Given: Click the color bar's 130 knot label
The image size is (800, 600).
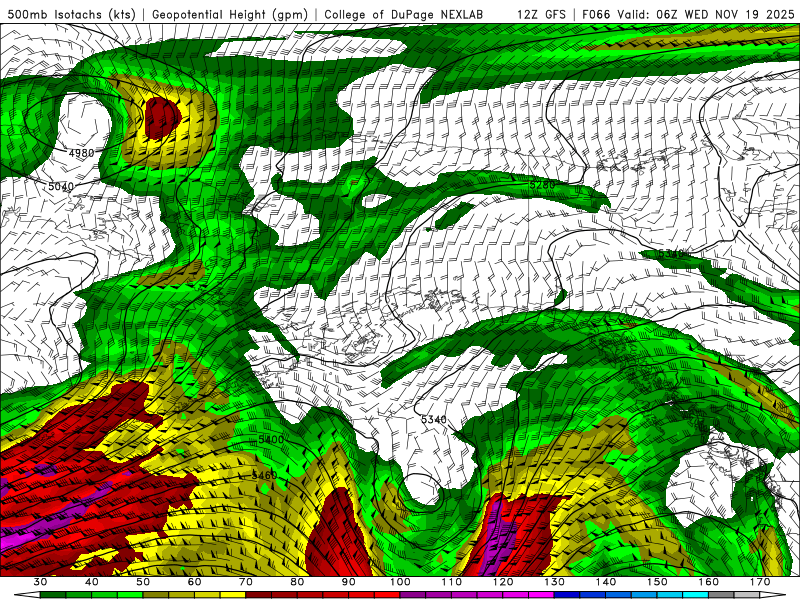Looking at the screenshot, I should (x=555, y=582).
